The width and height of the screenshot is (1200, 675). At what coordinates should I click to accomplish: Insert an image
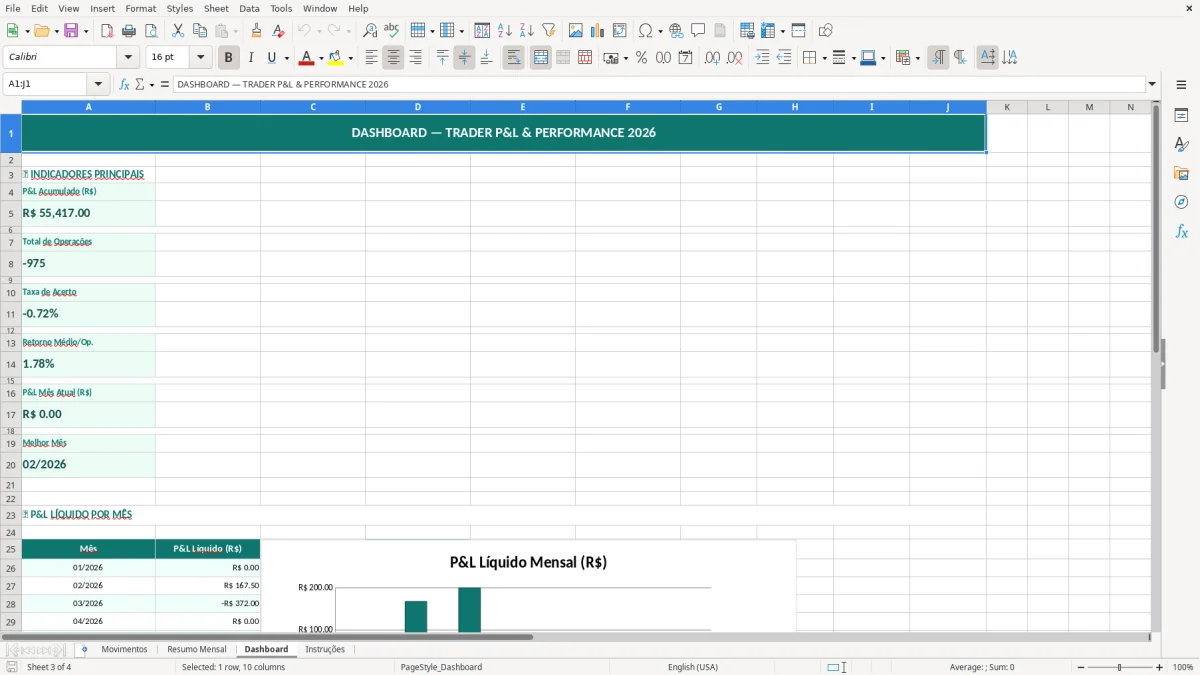576,31
